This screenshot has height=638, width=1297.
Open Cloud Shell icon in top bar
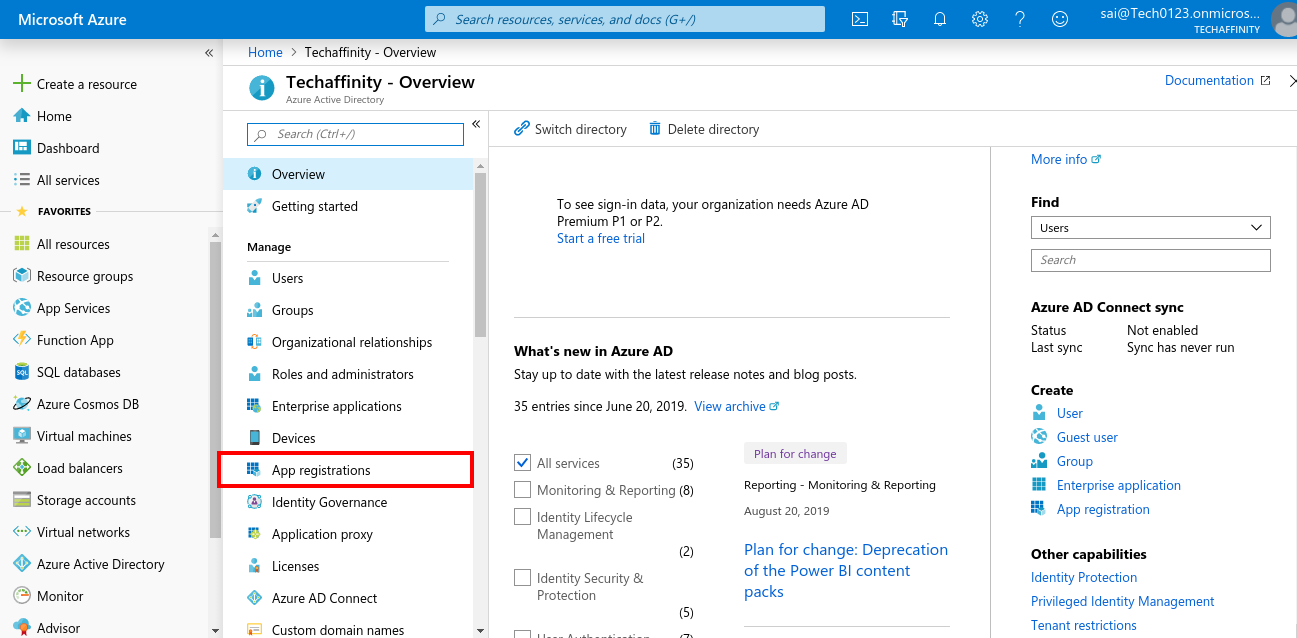pyautogui.click(x=859, y=19)
